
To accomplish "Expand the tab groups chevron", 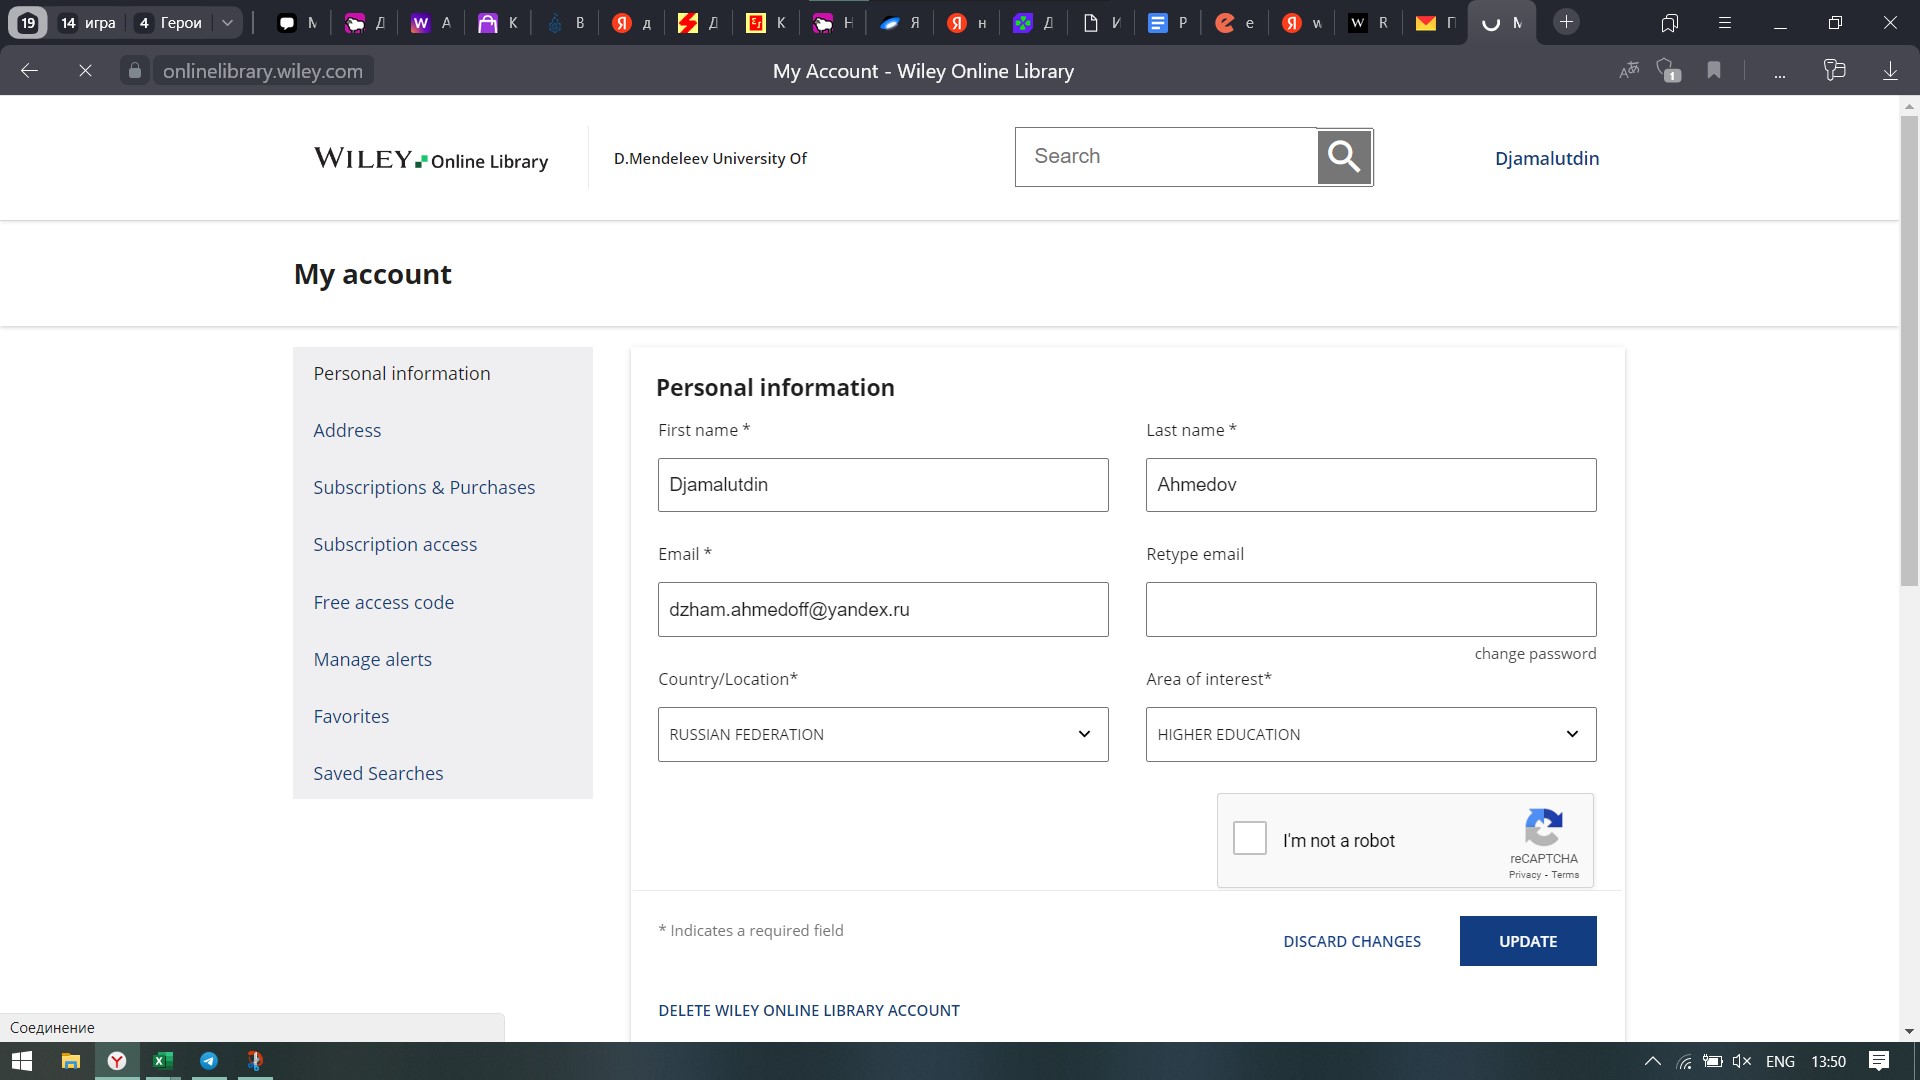I will 227,23.
